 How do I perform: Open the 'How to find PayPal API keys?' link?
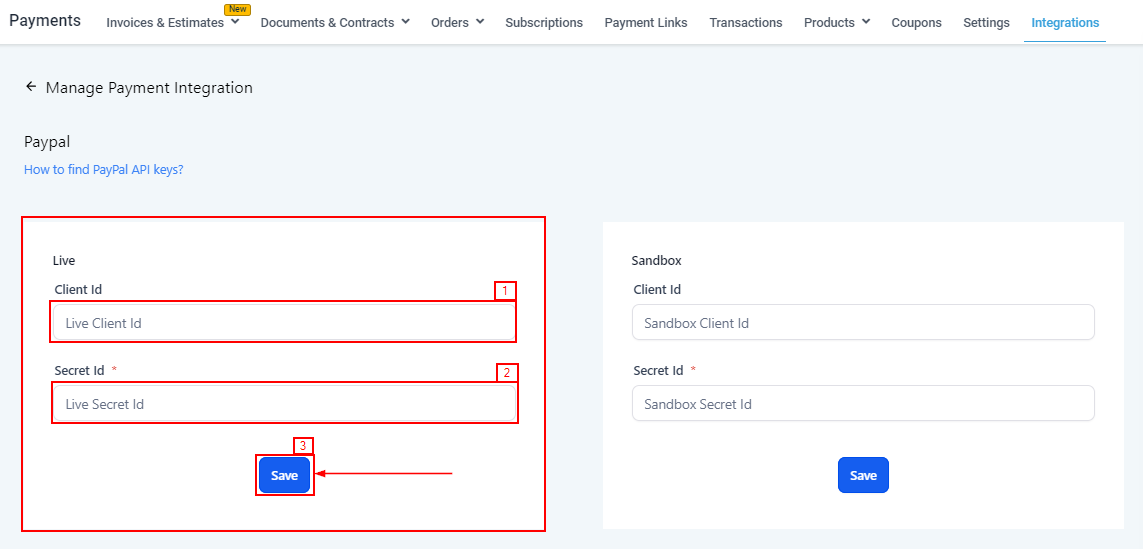(104, 170)
